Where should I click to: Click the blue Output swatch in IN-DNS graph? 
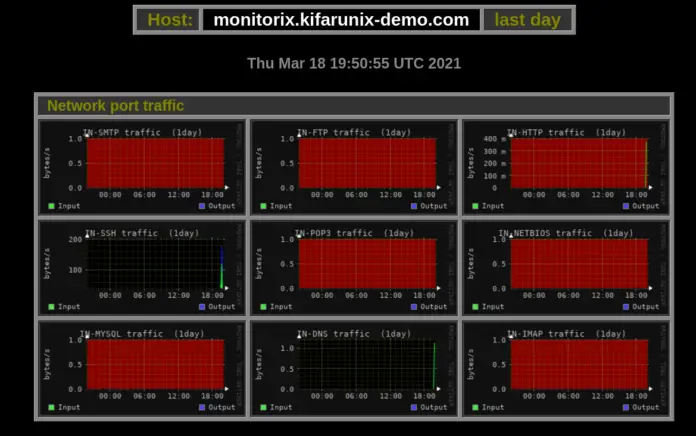point(414,408)
